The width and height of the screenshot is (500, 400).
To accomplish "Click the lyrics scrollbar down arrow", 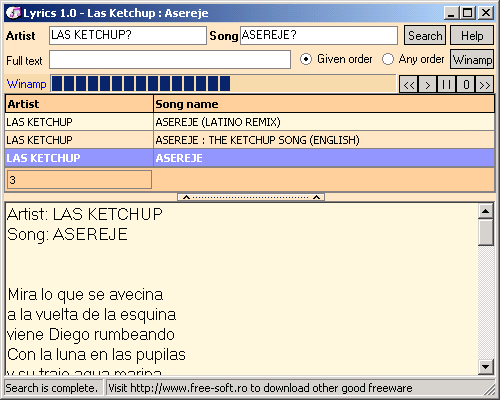I will coord(486,367).
